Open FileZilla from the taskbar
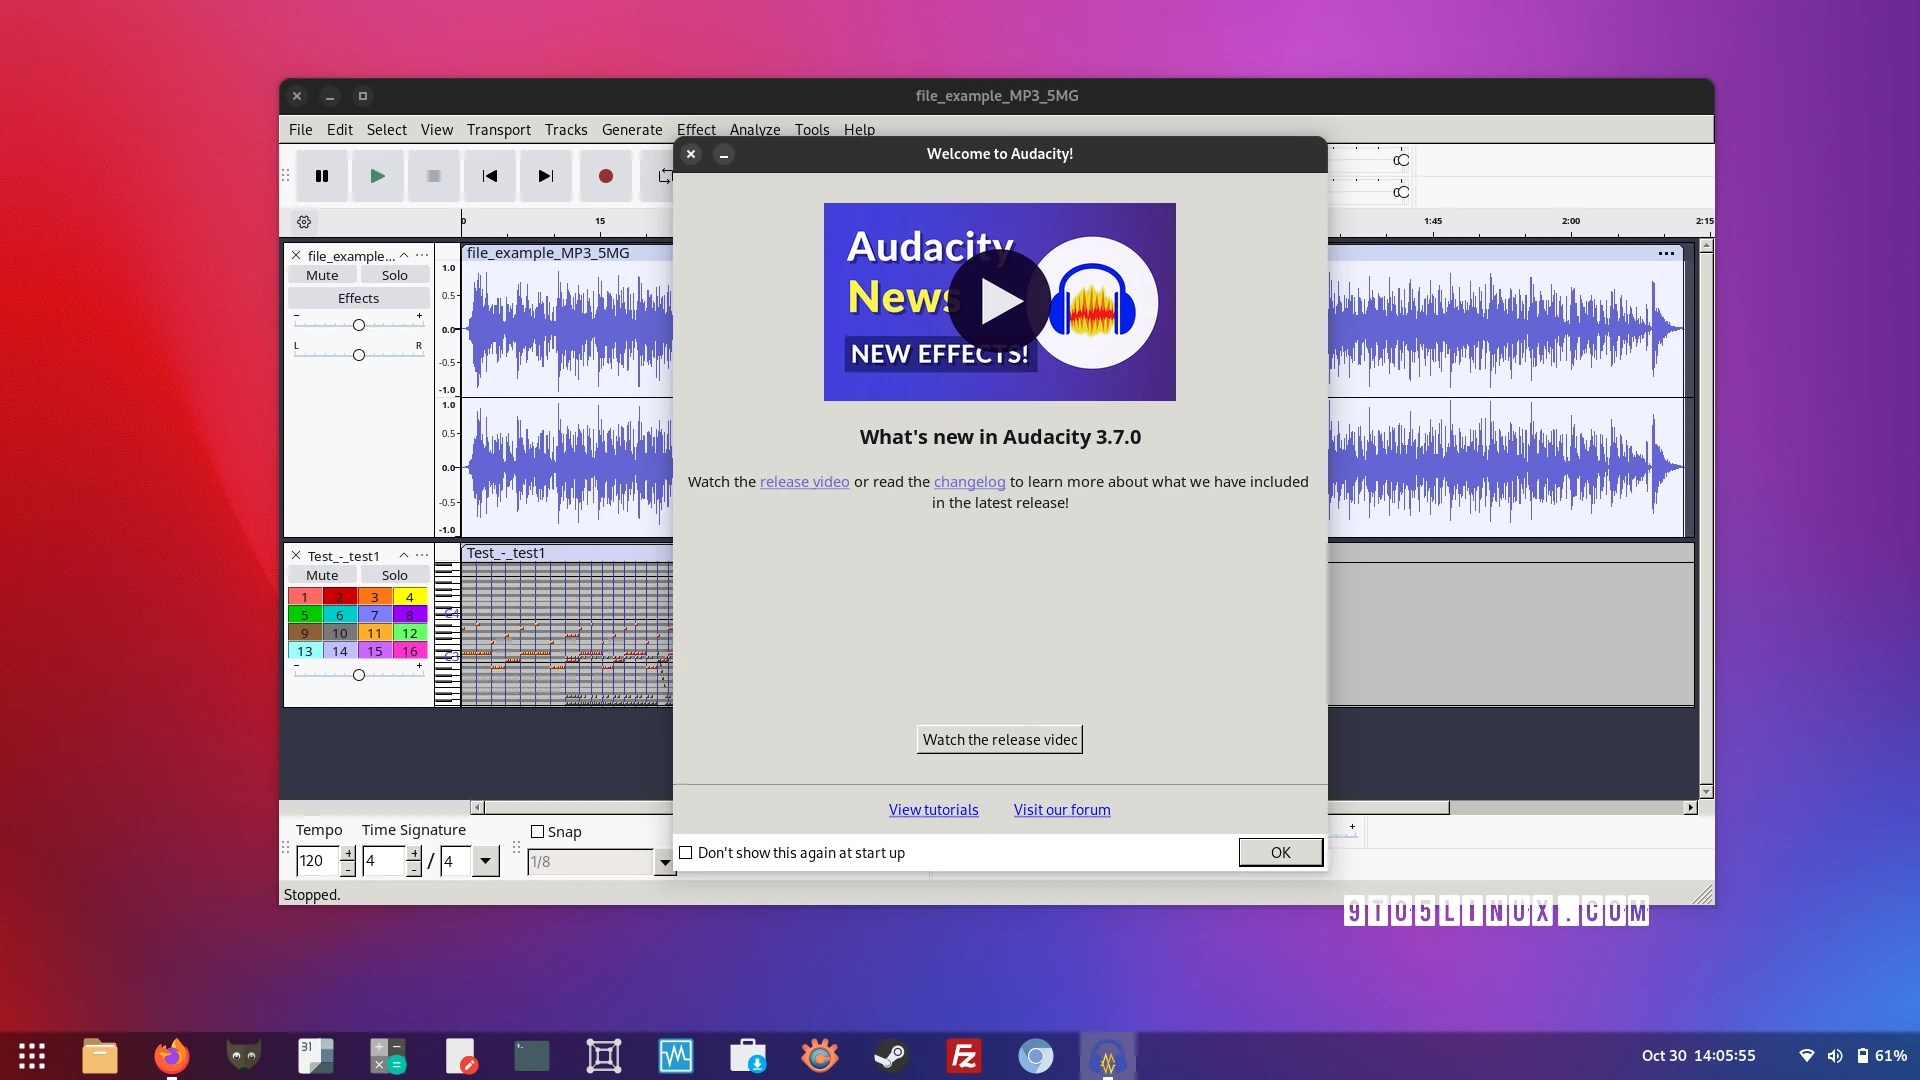1920x1080 pixels. (x=963, y=1056)
